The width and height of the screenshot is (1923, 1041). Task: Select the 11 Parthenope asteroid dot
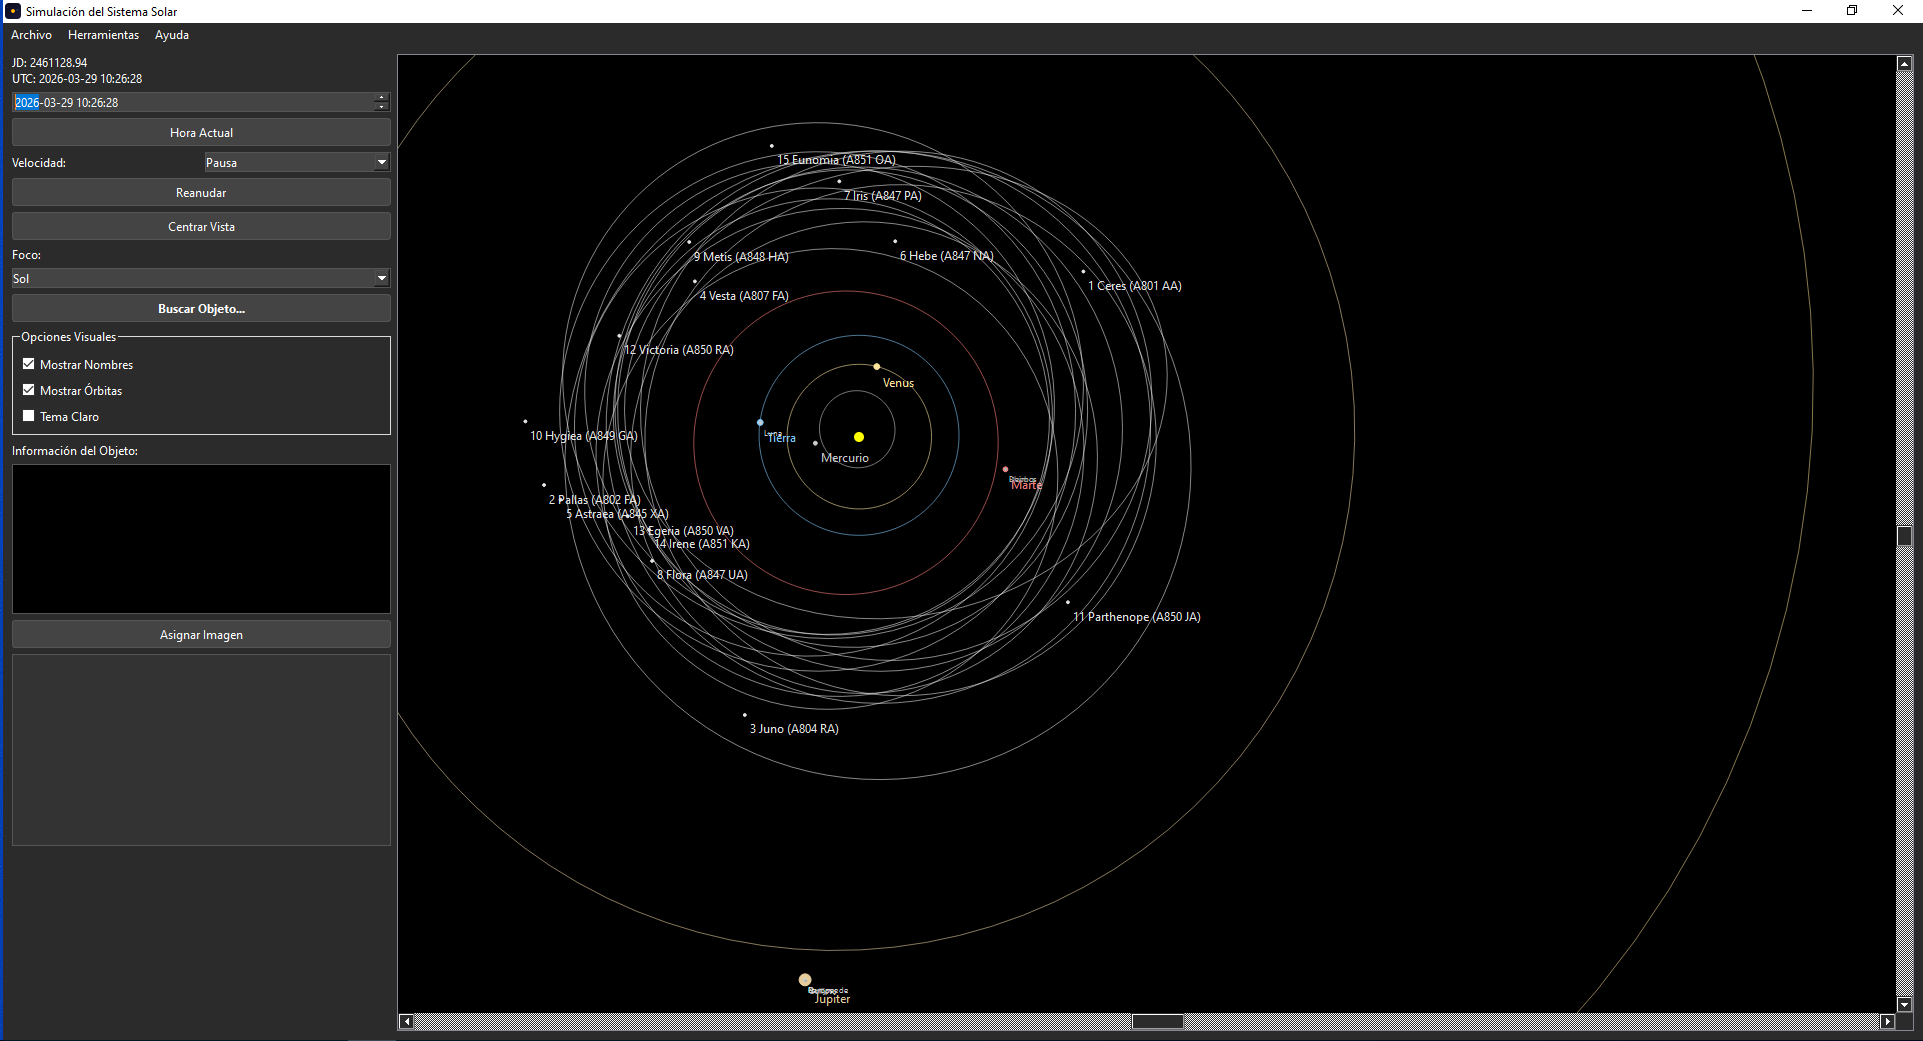click(1068, 602)
